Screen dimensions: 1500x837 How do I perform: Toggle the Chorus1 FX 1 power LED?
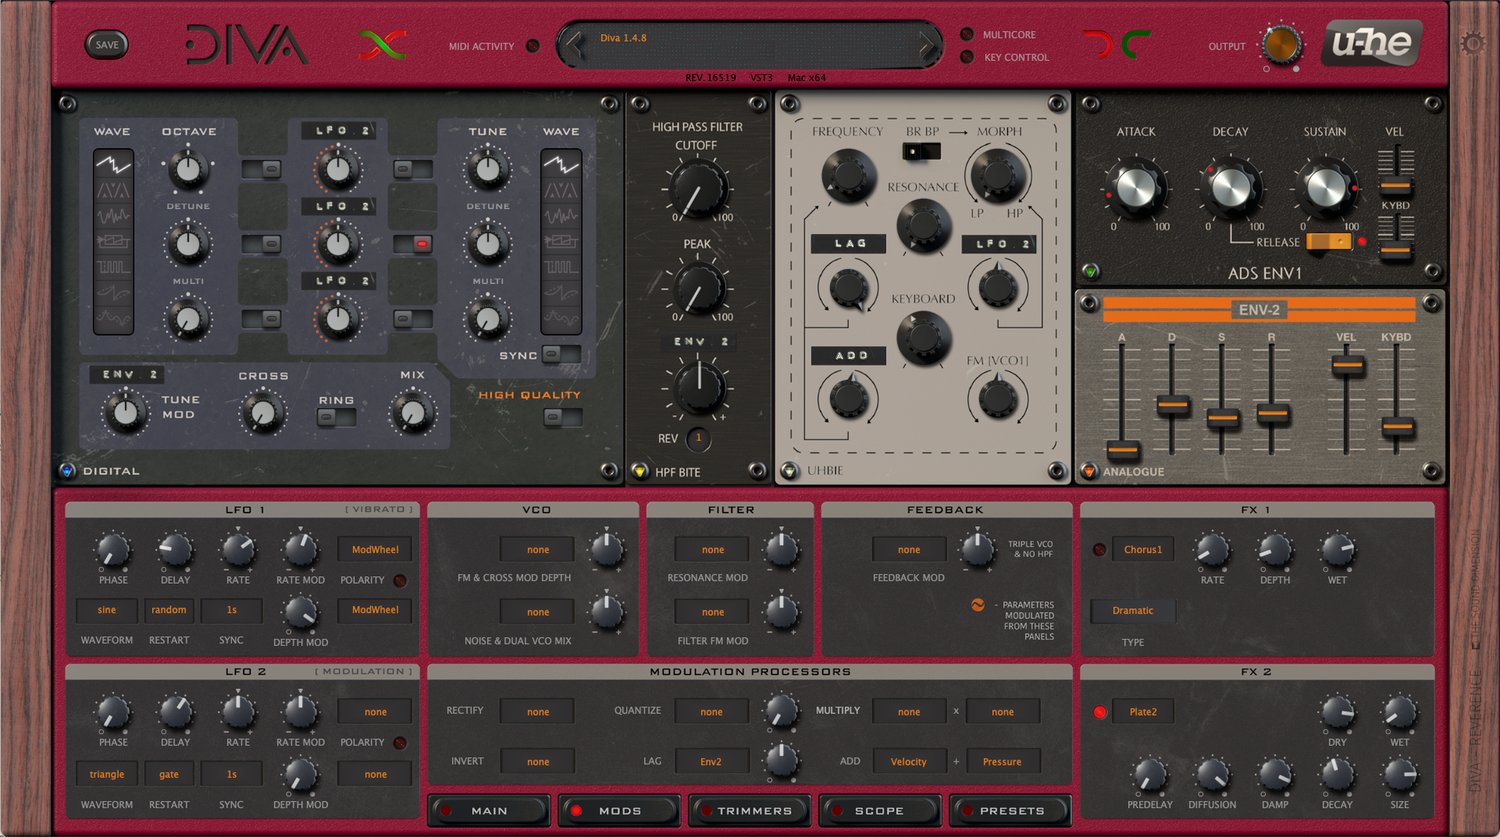click(1099, 549)
